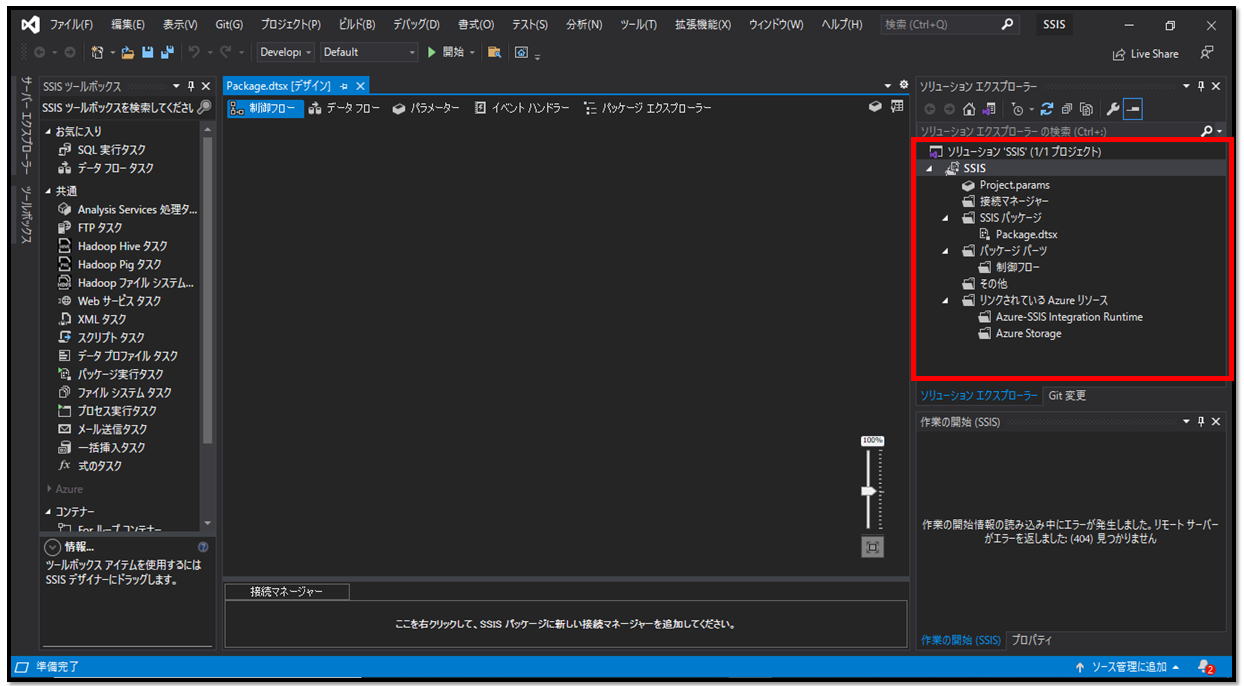Image resolution: width=1244 pixels, height=686 pixels.
Task: Open the Default platform dropdown
Action: 369,52
